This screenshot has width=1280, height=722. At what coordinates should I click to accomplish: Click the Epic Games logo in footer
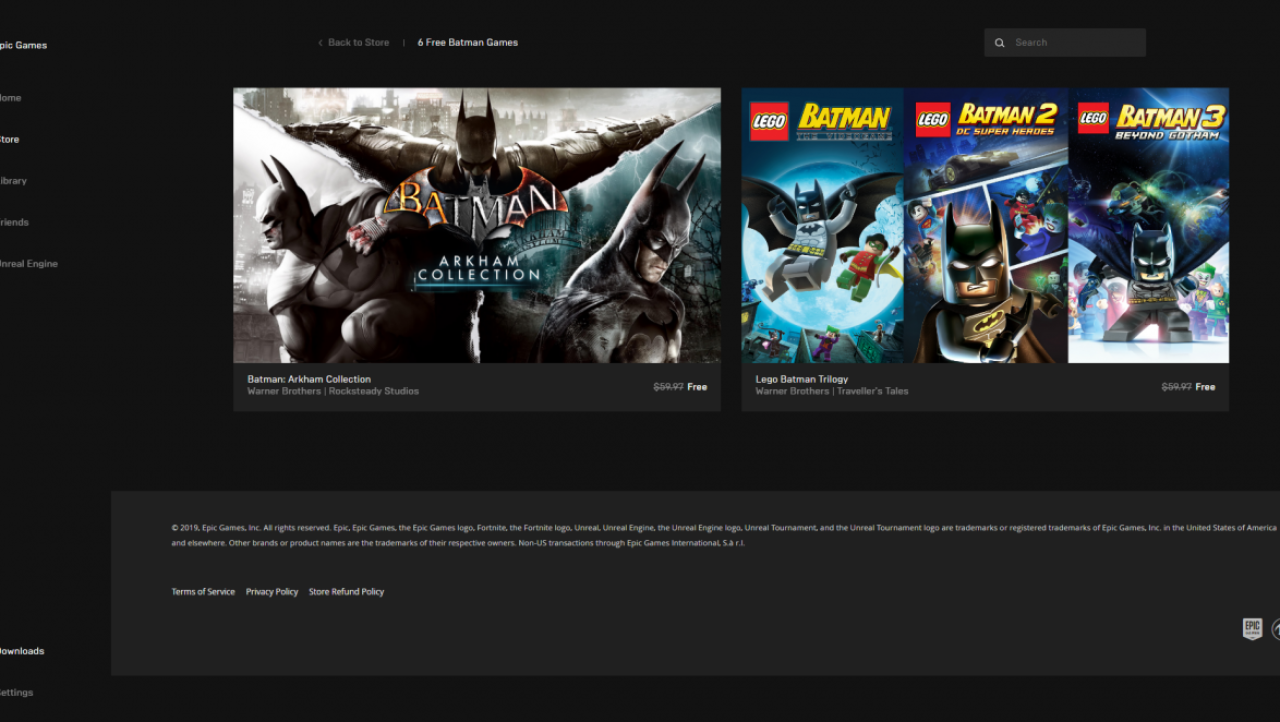coord(1252,629)
